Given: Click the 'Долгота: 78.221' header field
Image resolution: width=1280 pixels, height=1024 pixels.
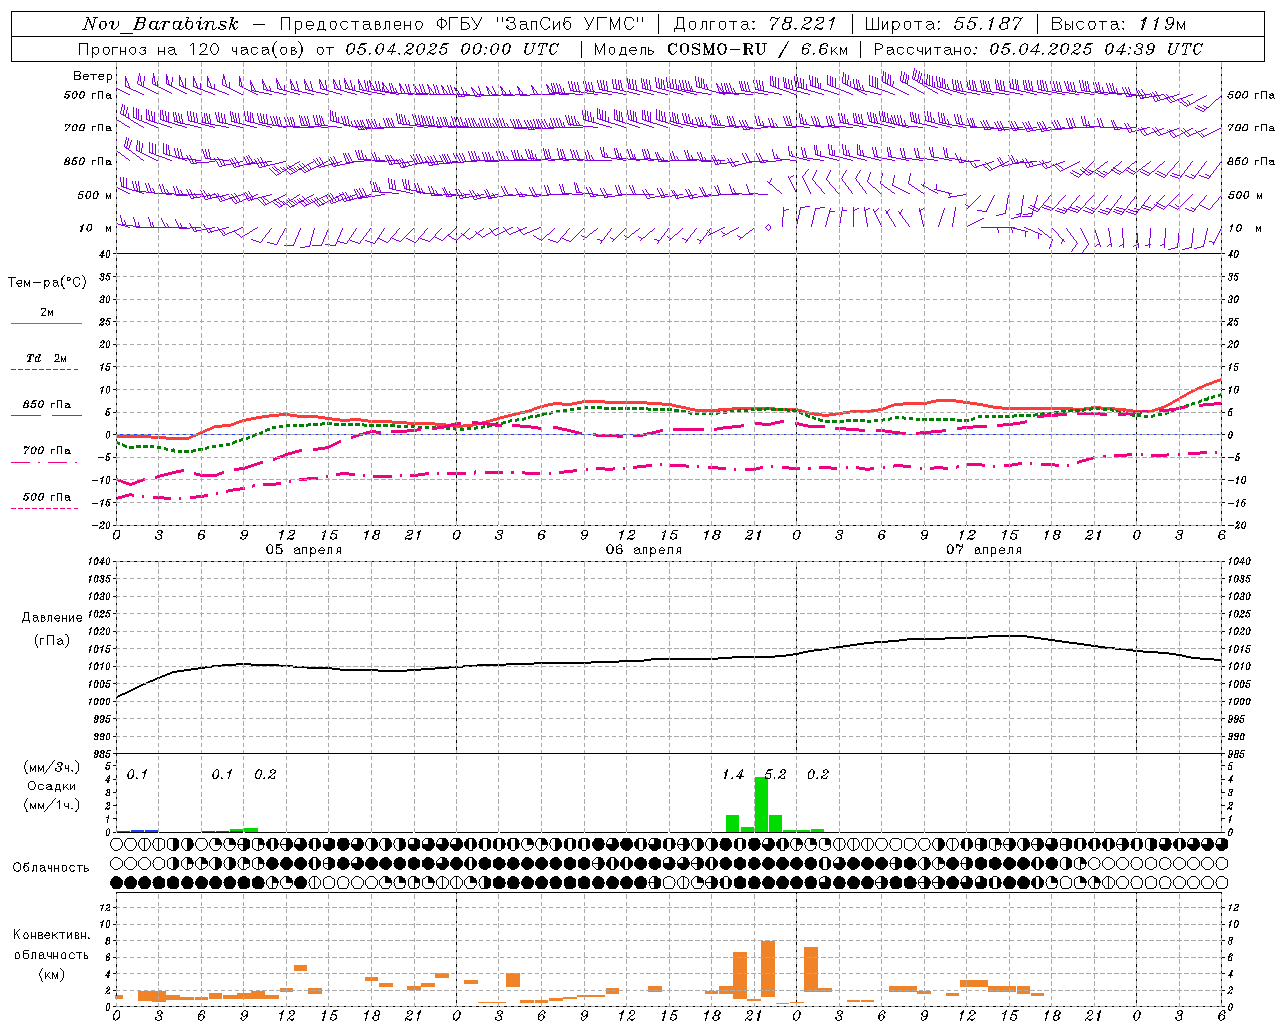Looking at the screenshot, I should point(754,23).
